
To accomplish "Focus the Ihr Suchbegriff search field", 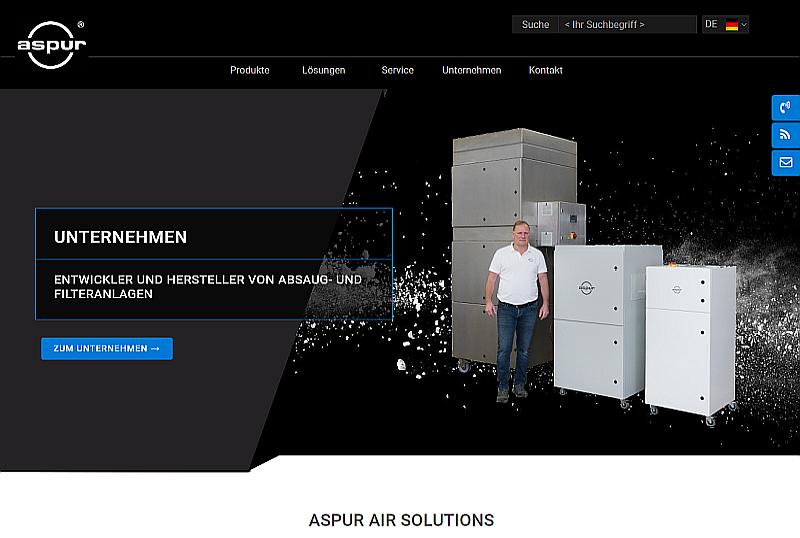I will (x=627, y=25).
